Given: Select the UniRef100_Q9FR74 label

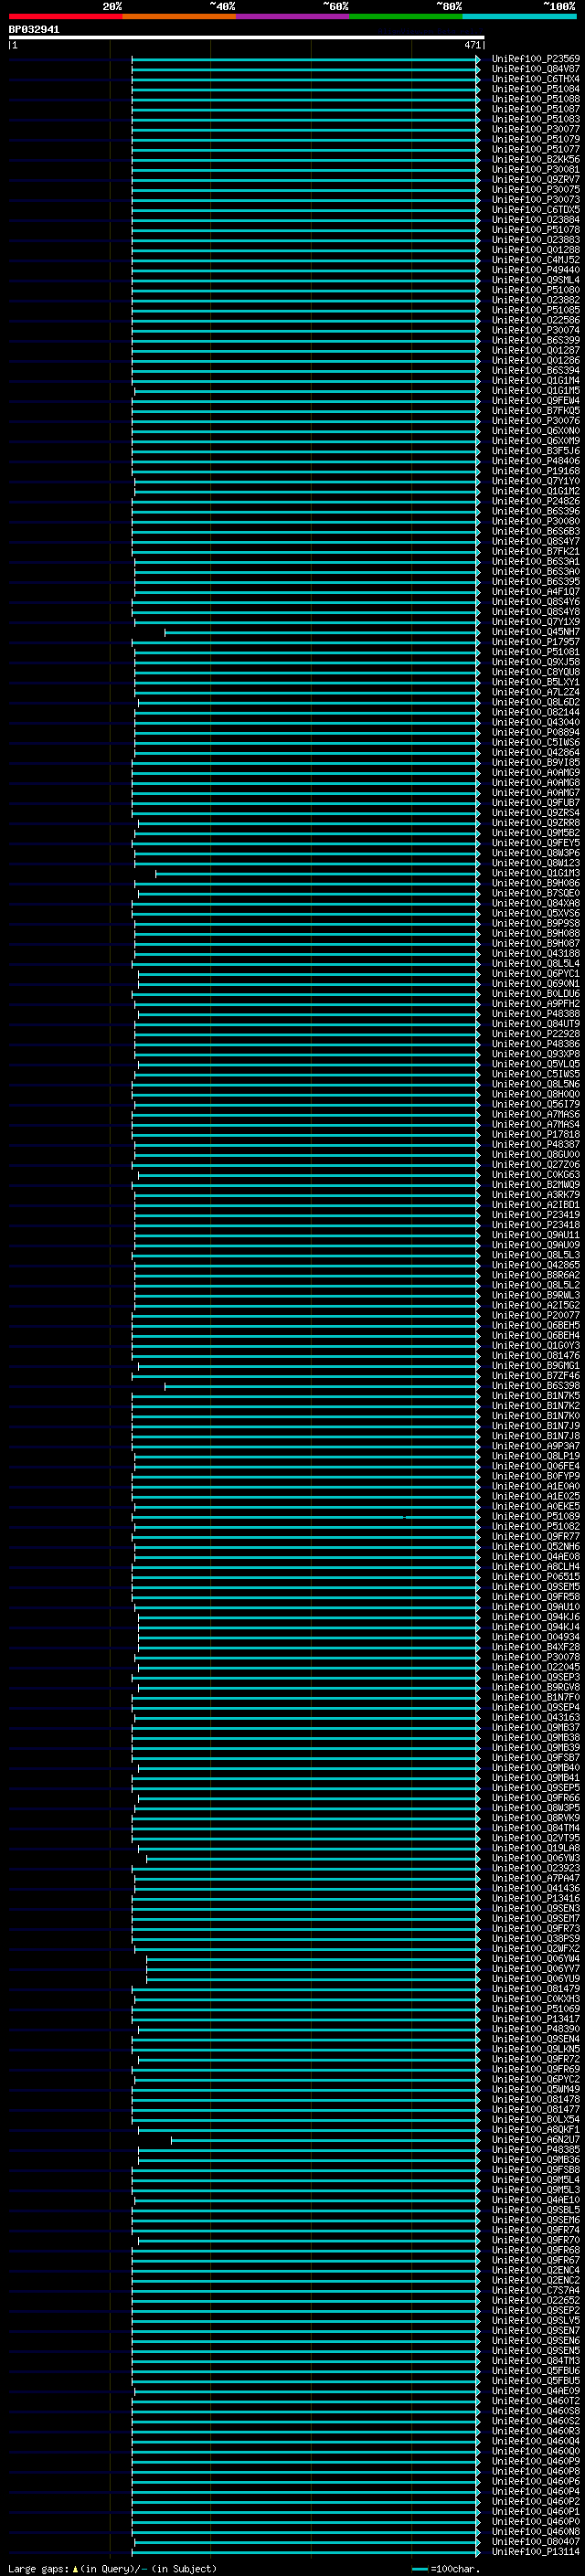Looking at the screenshot, I should (536, 2230).
